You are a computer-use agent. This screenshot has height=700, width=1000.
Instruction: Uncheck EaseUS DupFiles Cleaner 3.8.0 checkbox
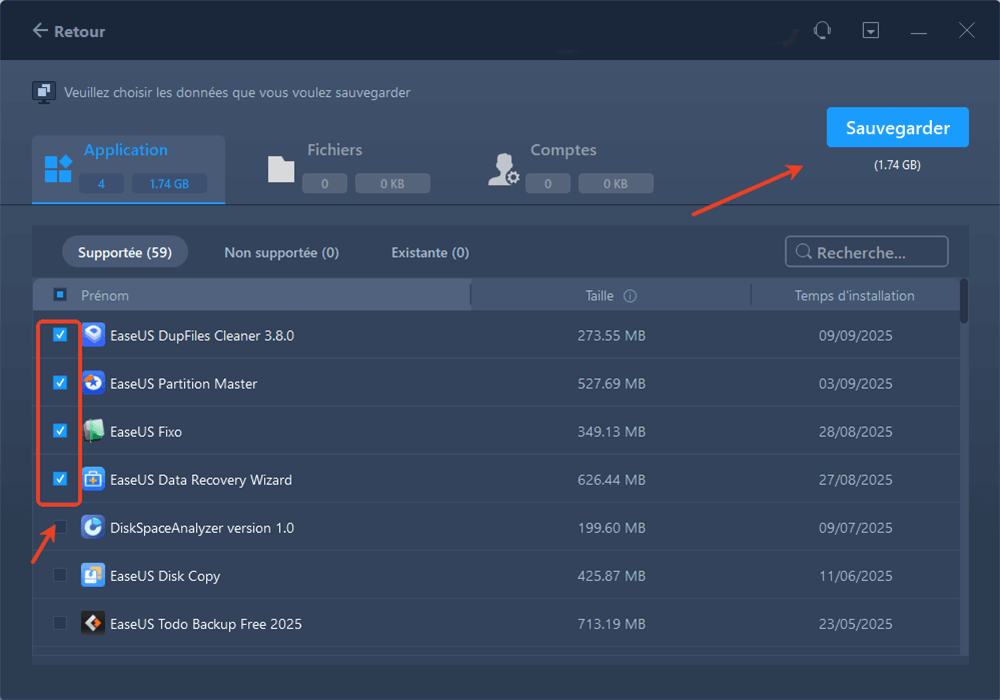tap(60, 335)
